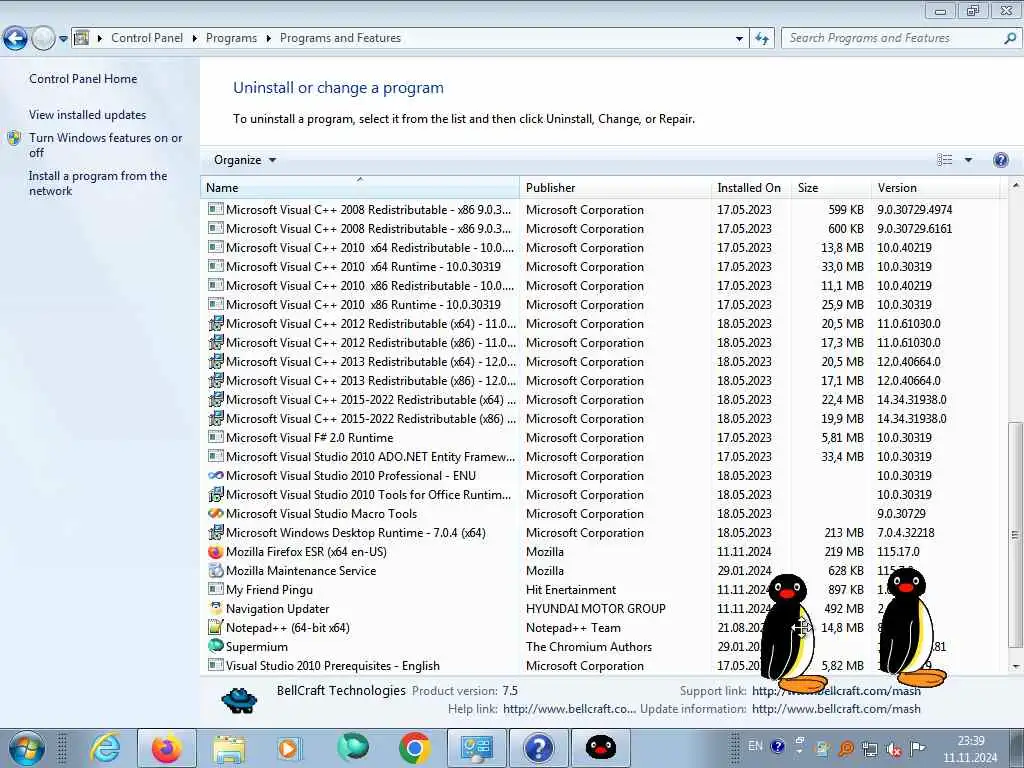The height and width of the screenshot is (768, 1024).
Task: Expand the address bar history dropdown
Action: (x=739, y=39)
